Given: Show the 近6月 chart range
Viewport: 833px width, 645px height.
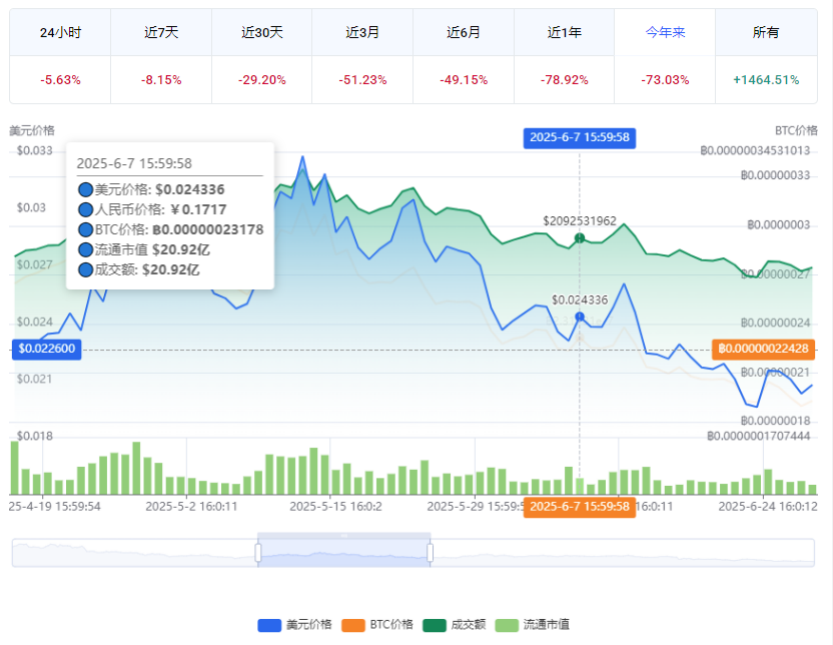Looking at the screenshot, I should tap(463, 32).
